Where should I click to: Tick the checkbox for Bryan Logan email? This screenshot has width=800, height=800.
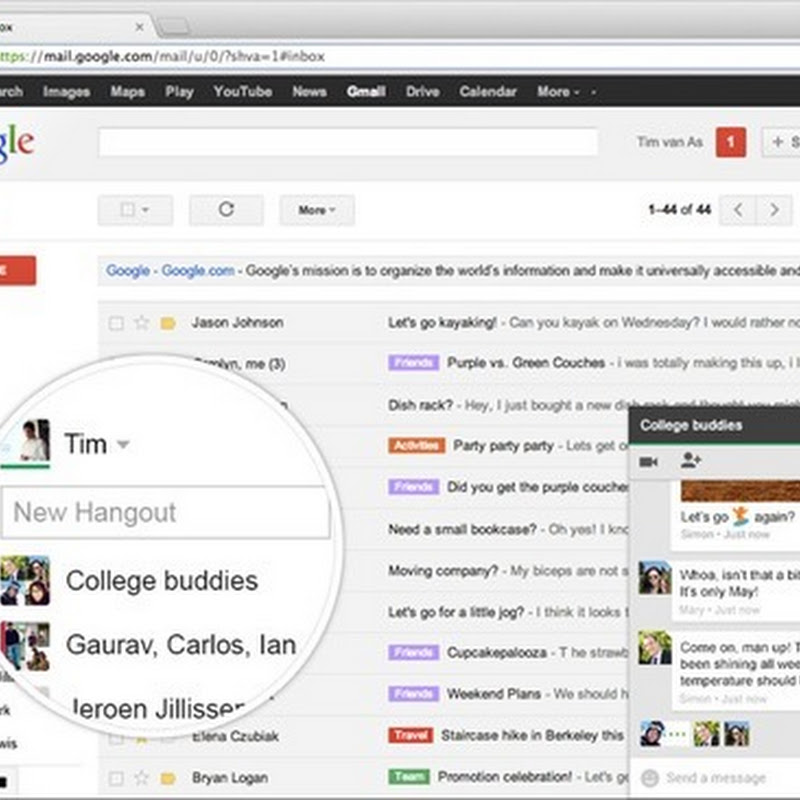click(x=116, y=779)
